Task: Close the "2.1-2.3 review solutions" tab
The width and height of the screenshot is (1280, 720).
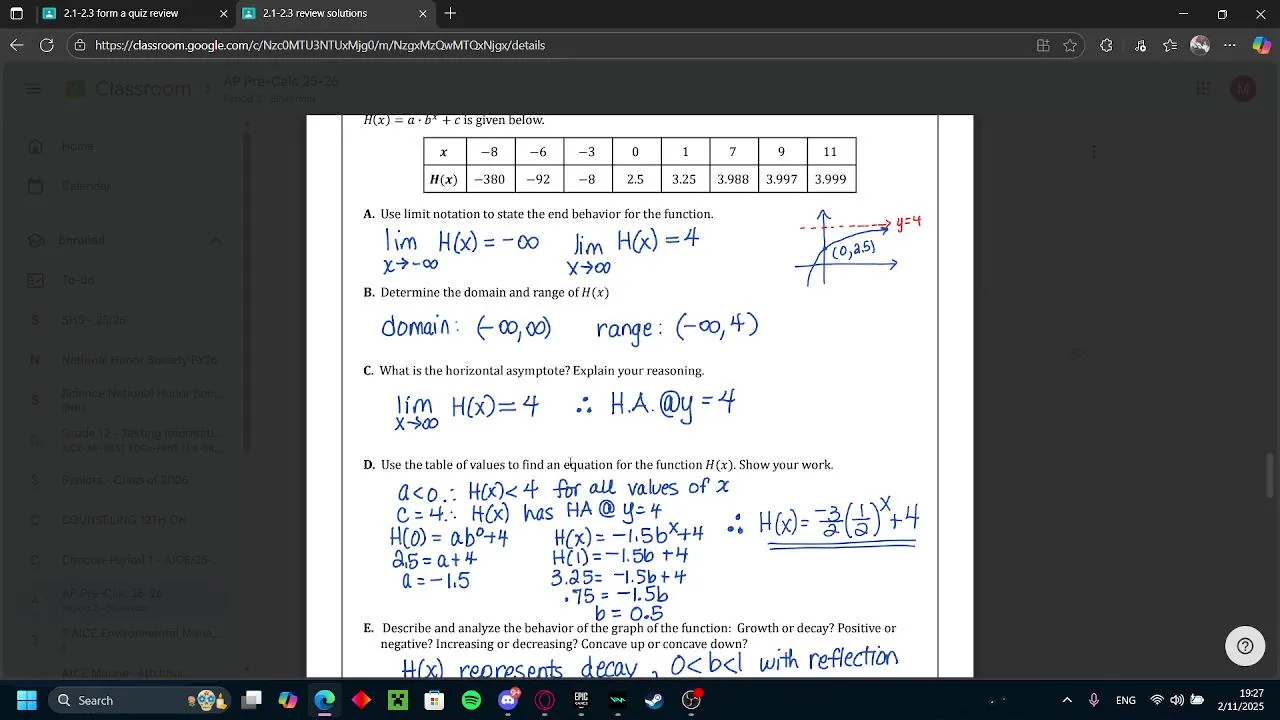Action: (423, 14)
